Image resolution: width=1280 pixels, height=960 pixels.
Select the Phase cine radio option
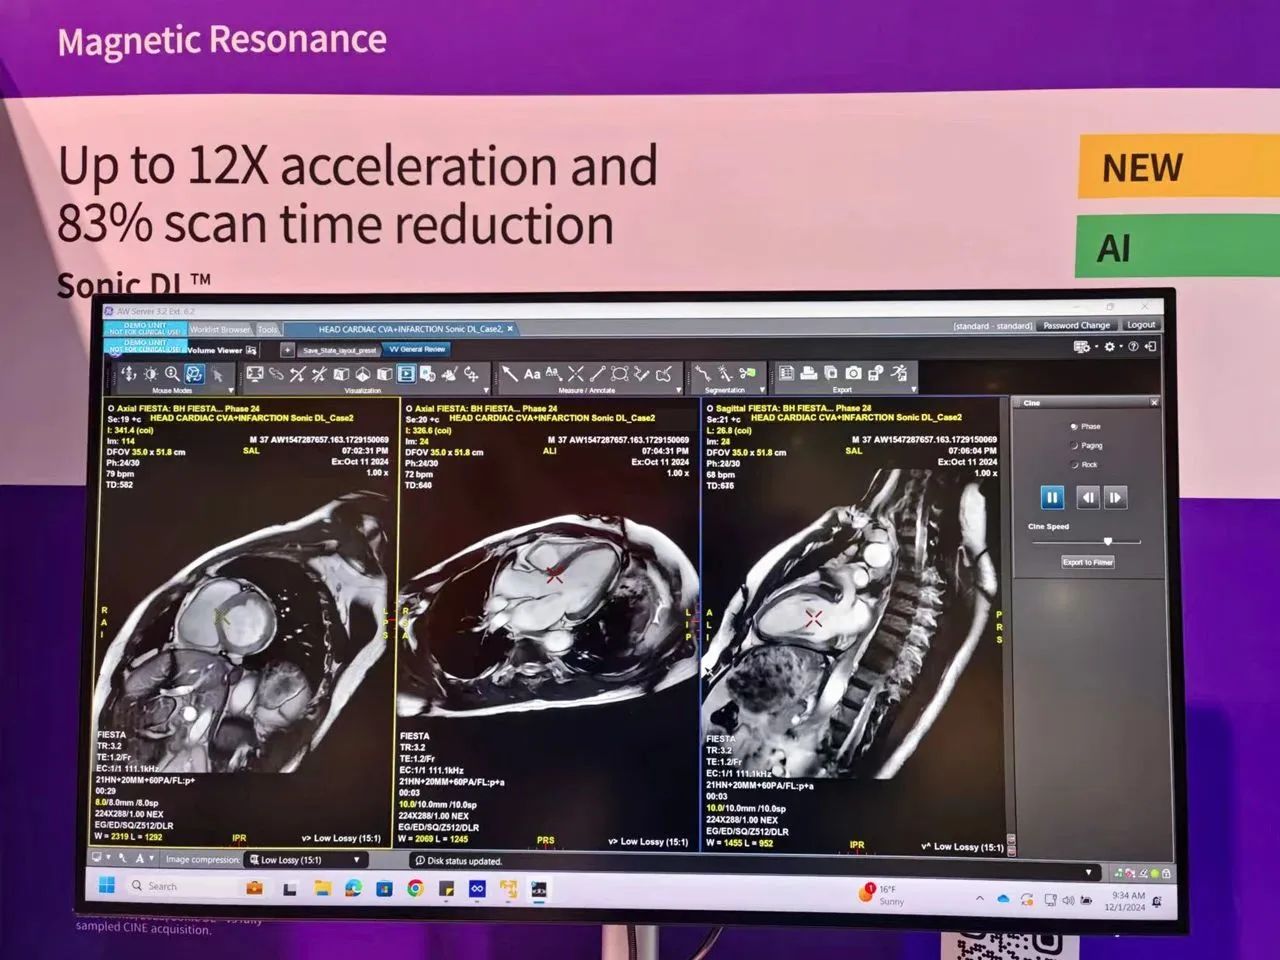[x=1074, y=426]
